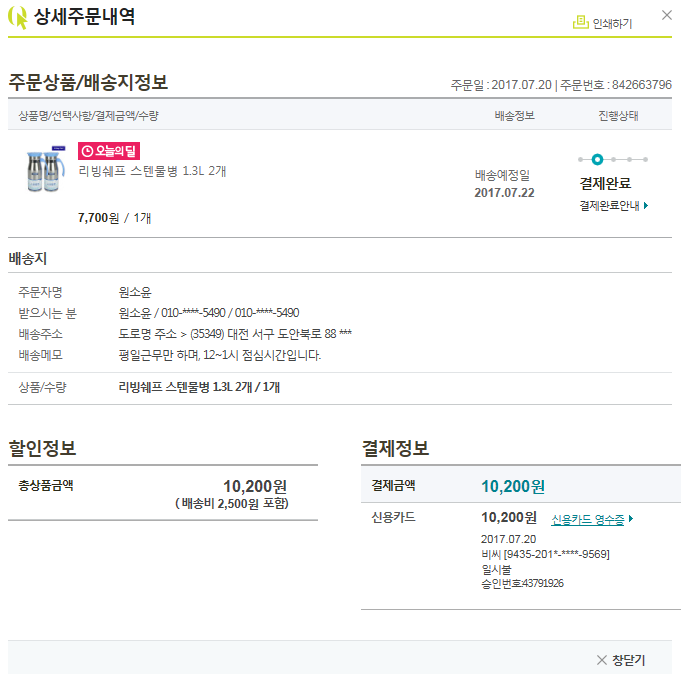Viewport: 684px width, 674px height.
Task: Click the printer icon at top
Action: click(580, 22)
